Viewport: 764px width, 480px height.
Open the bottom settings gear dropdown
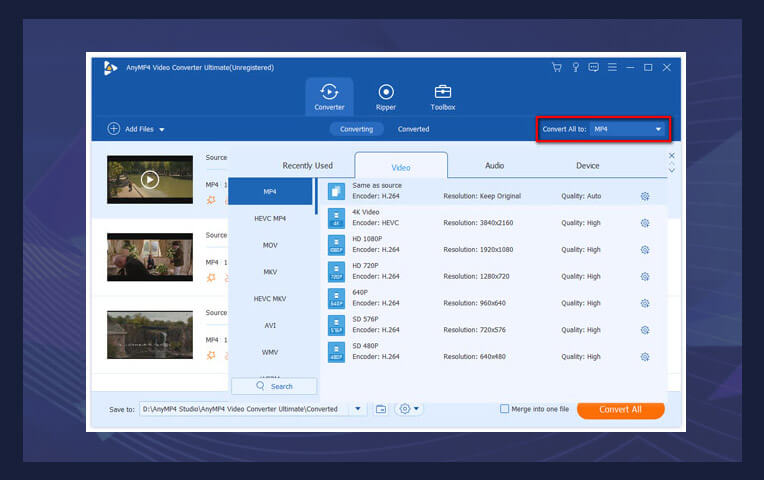[x=409, y=409]
